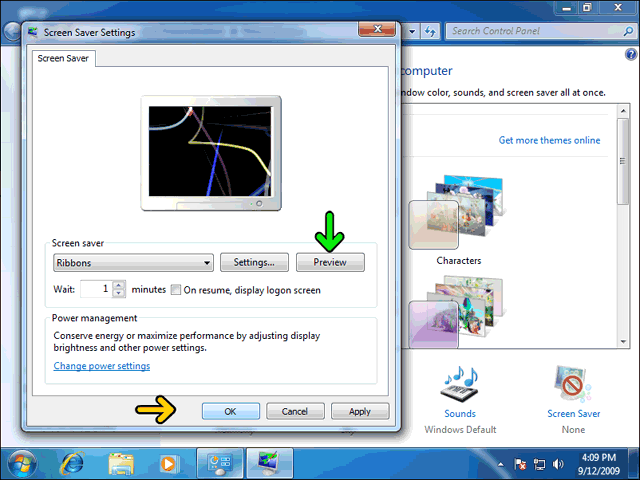
Task: Click the Screen Saver link text
Action: click(573, 413)
